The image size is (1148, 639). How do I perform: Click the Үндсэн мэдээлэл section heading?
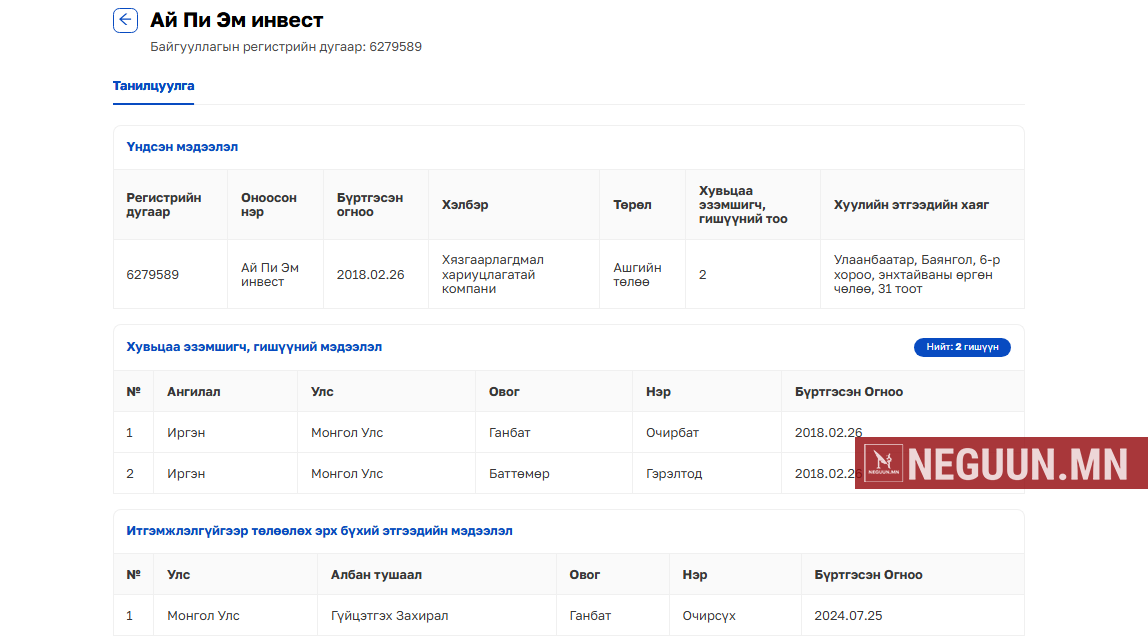(182, 147)
